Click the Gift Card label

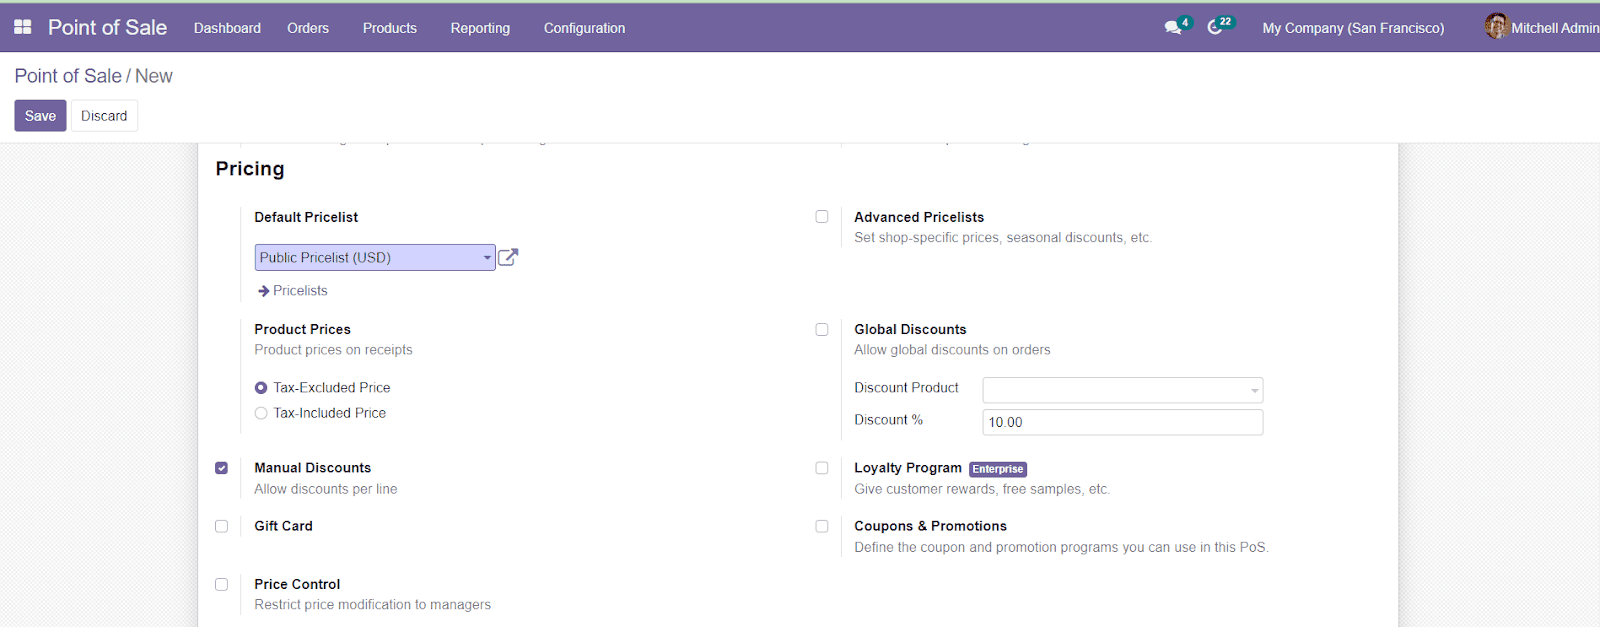[284, 526]
